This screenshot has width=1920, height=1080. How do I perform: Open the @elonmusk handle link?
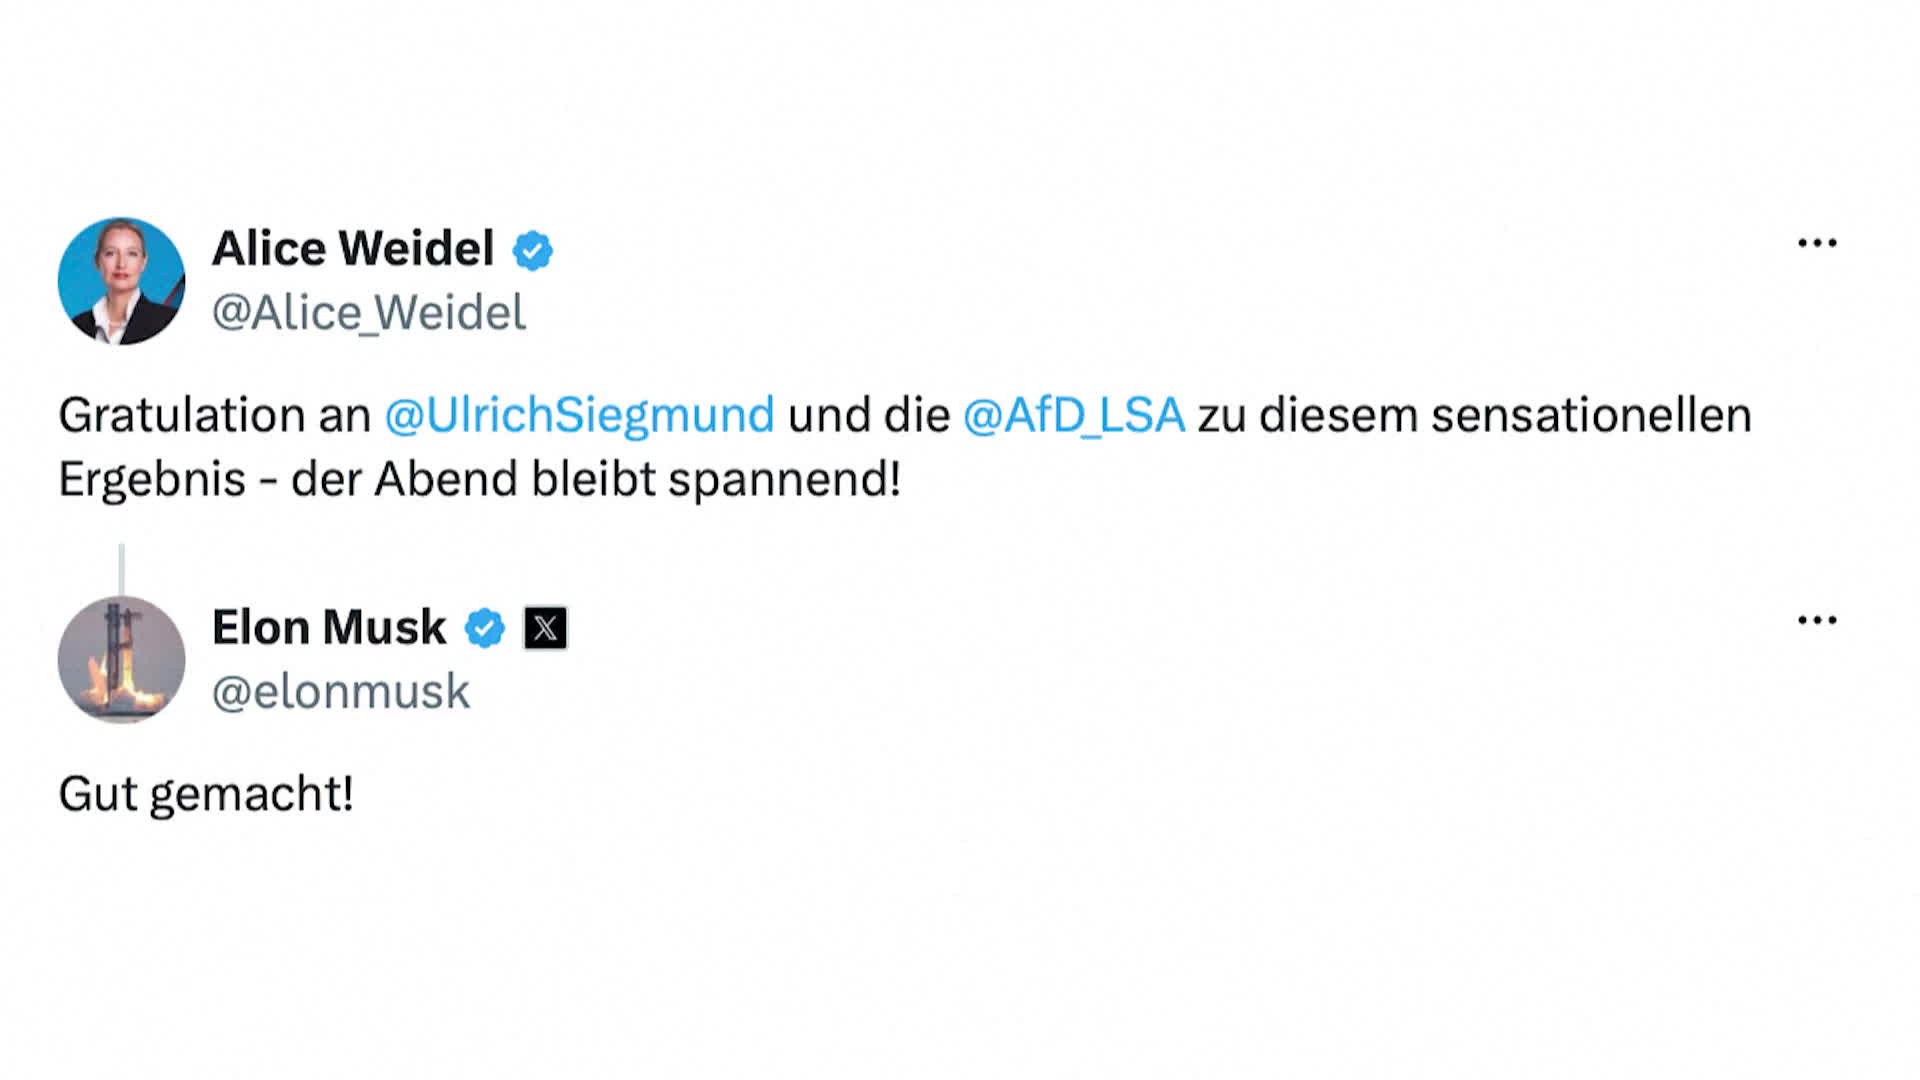[x=340, y=691]
